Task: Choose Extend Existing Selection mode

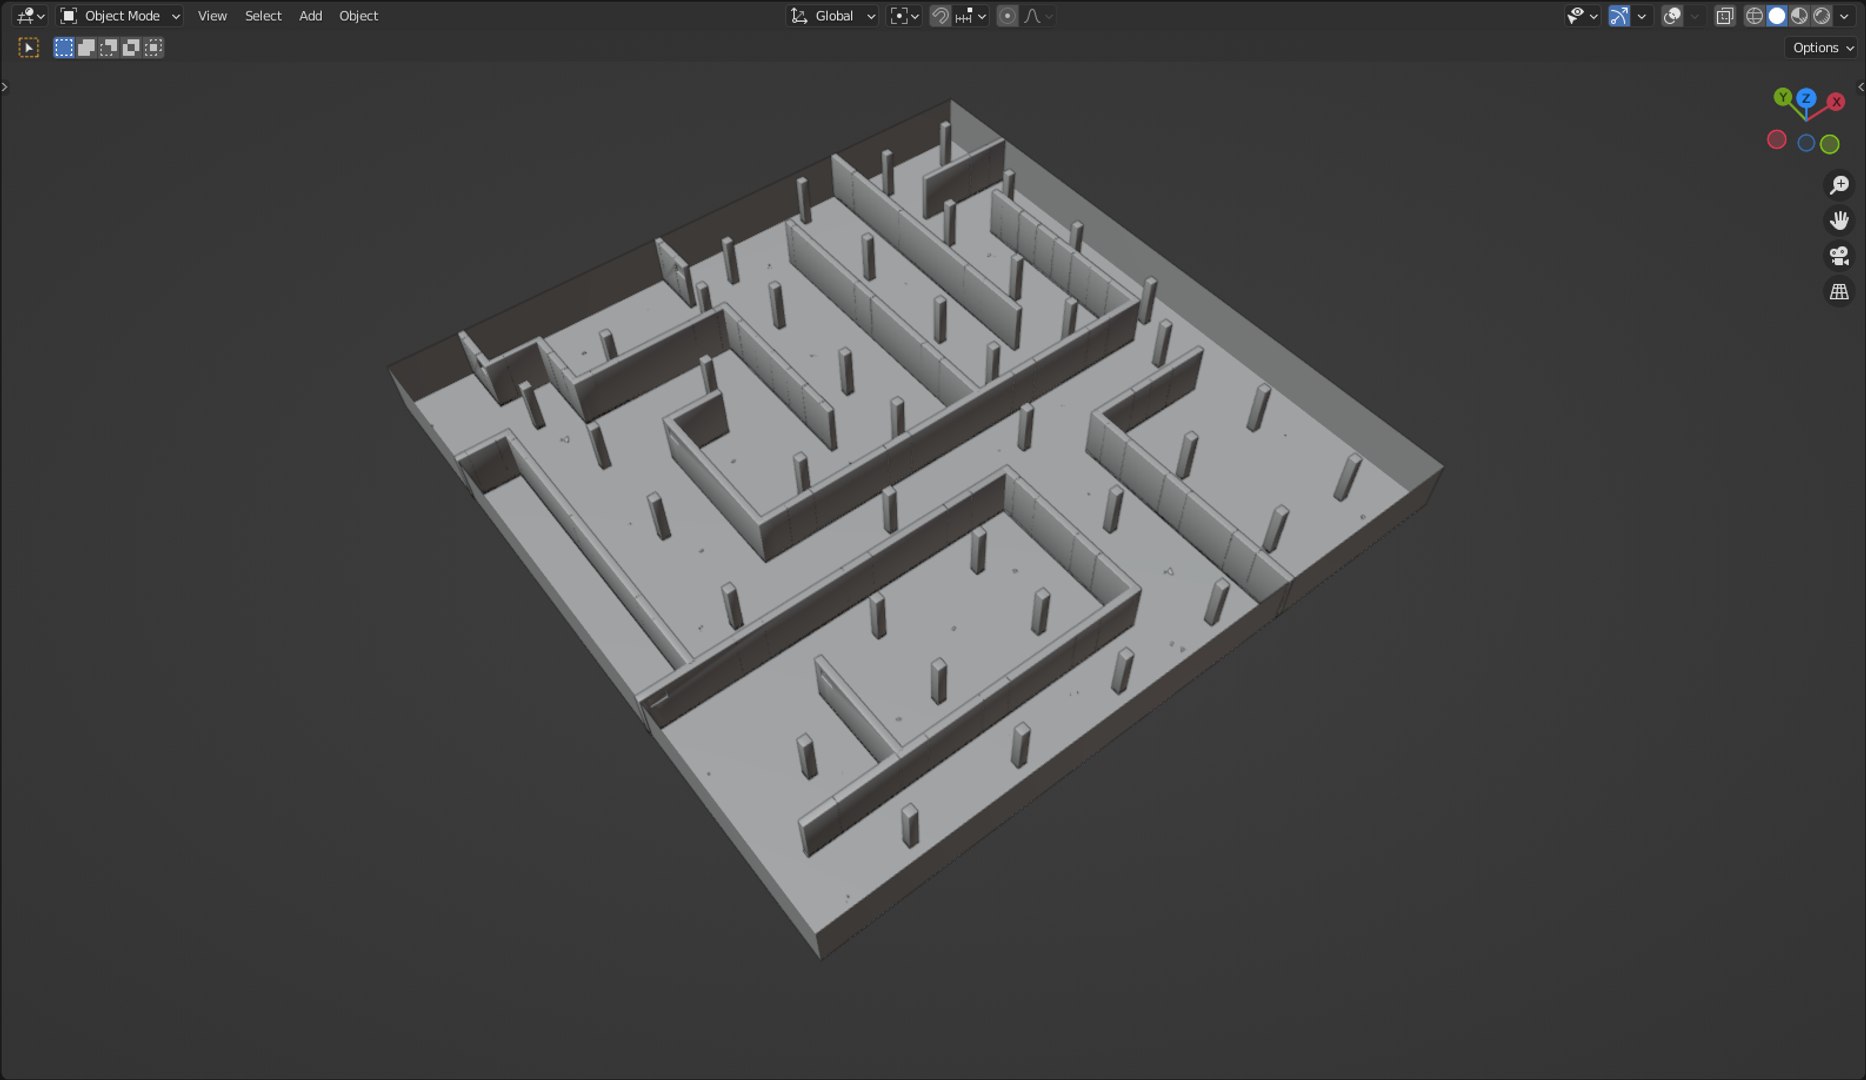Action: [x=86, y=48]
